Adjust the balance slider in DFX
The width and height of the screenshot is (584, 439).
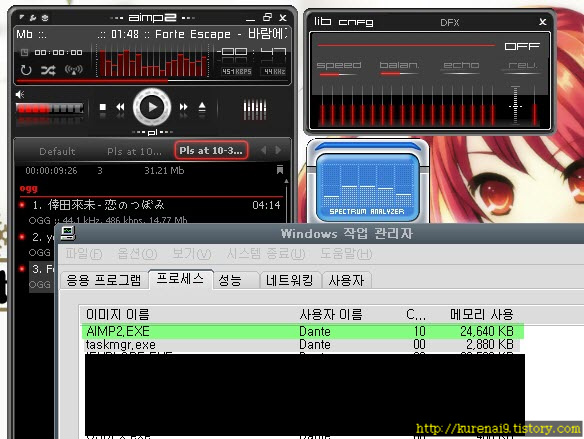(400, 74)
